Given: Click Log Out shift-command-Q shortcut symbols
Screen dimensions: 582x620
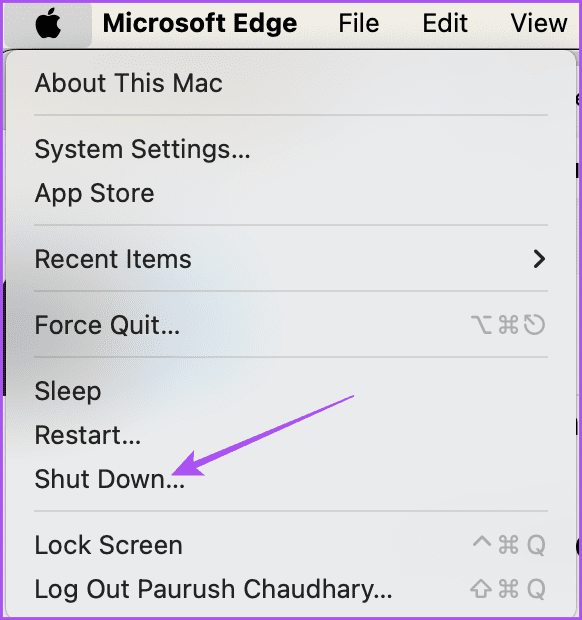Looking at the screenshot, I should 508,589.
